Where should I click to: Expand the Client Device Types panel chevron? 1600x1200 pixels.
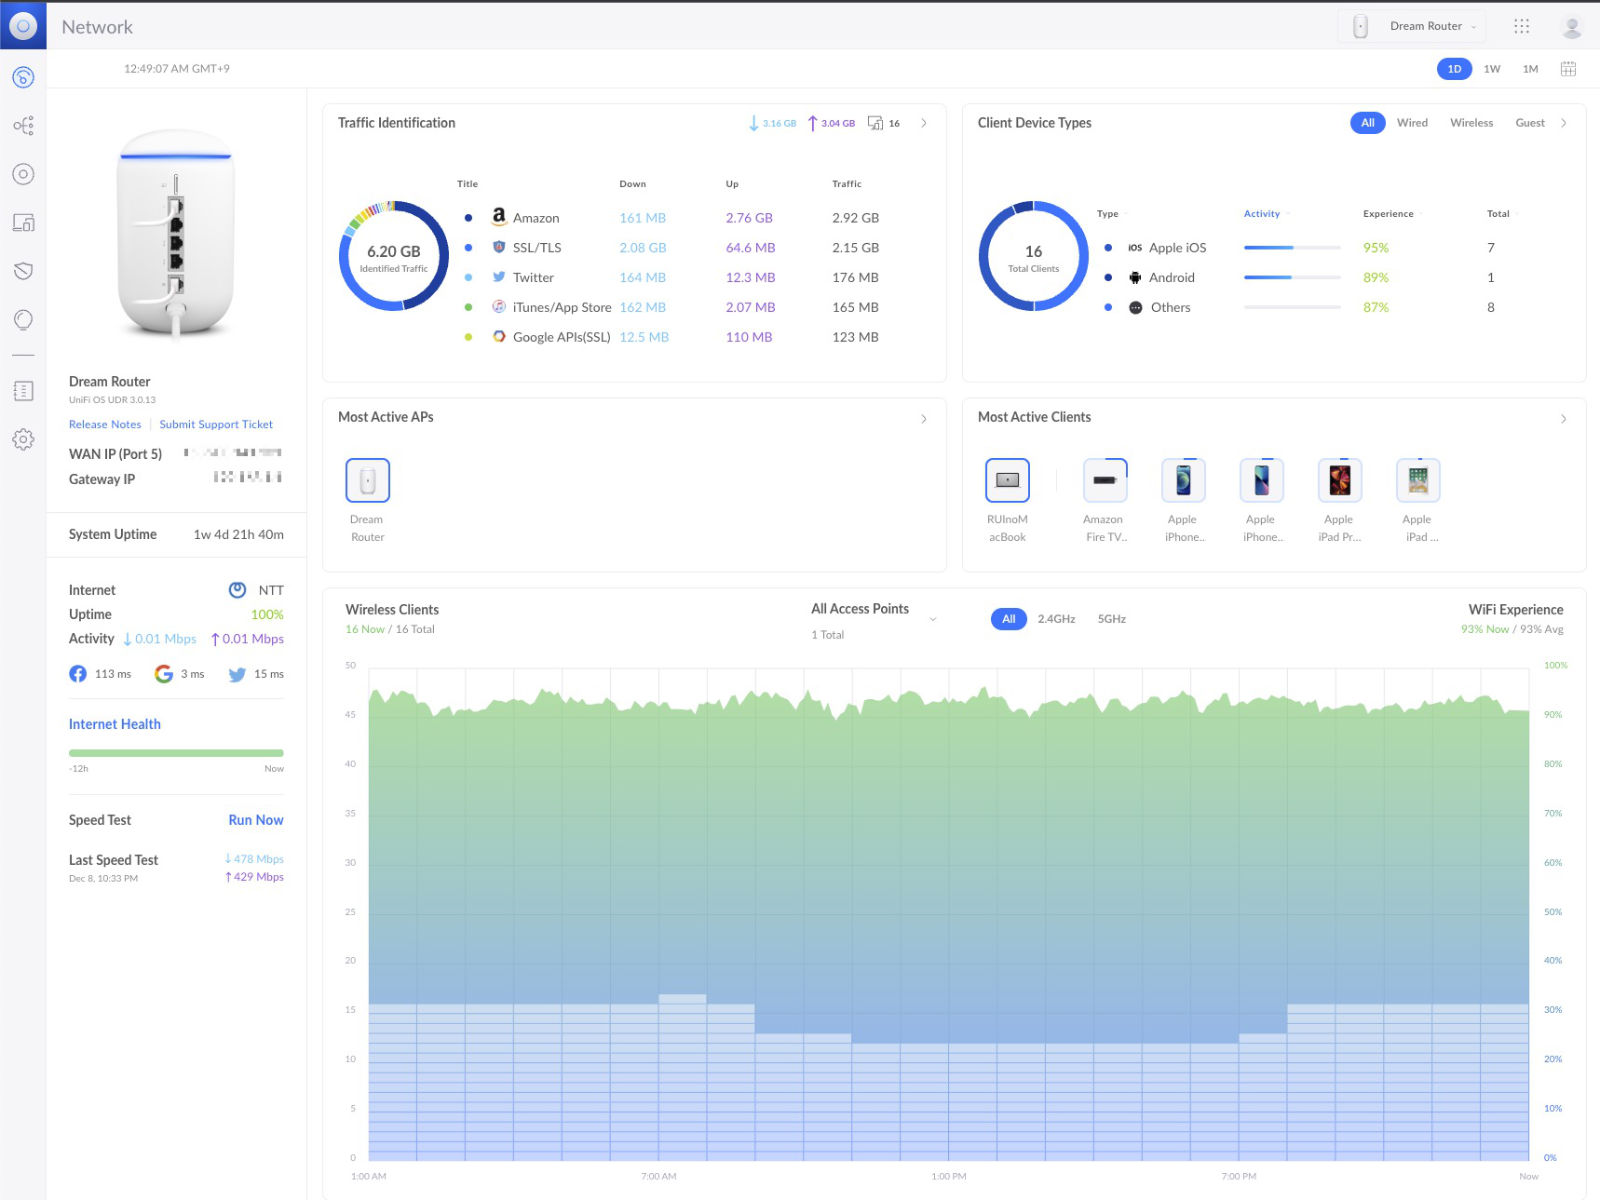point(1564,123)
